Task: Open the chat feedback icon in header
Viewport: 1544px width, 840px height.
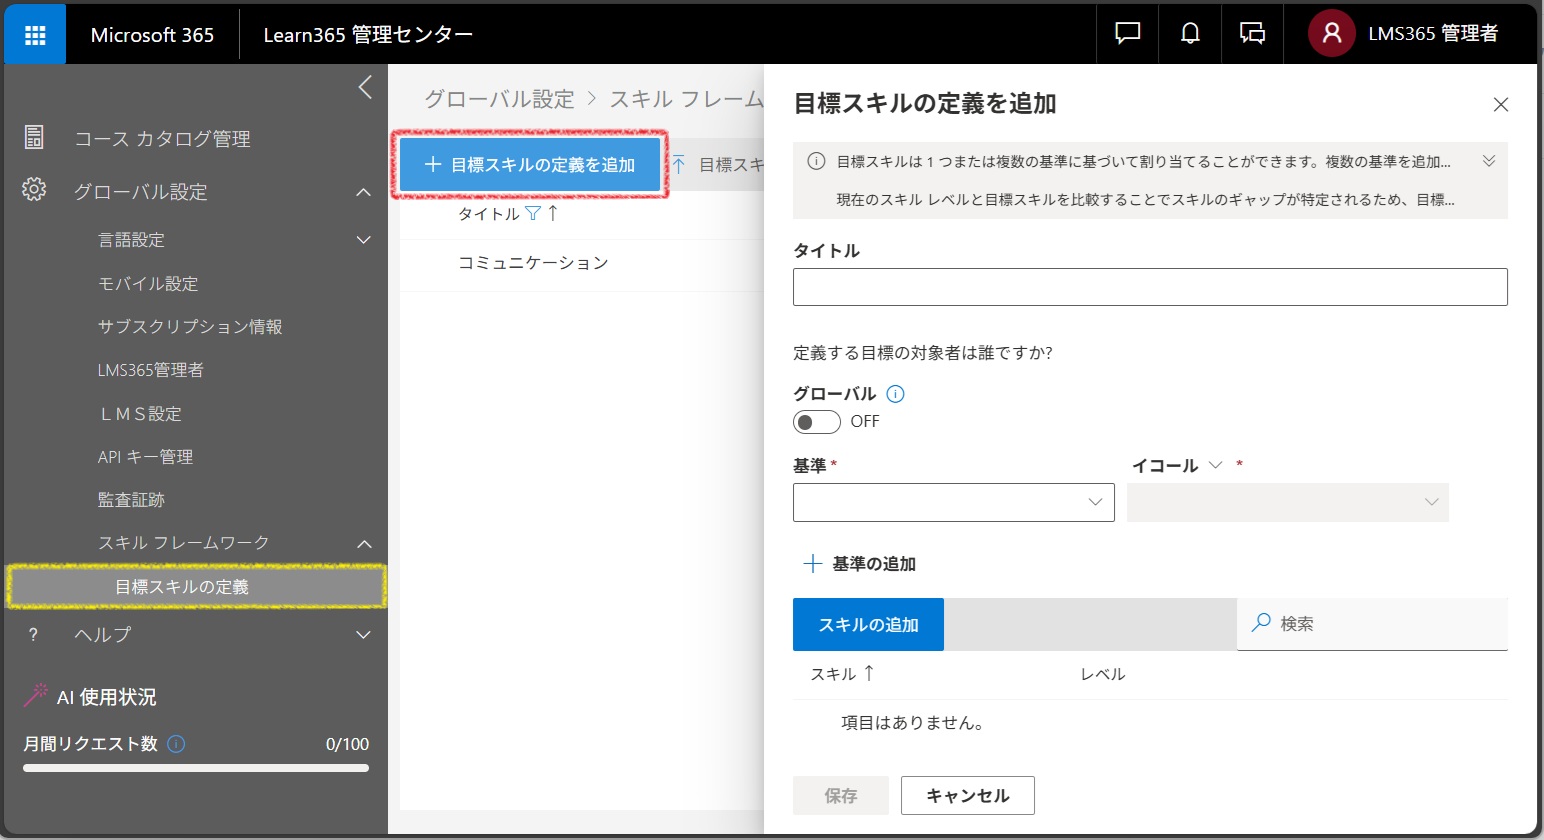Action: pyautogui.click(x=1127, y=34)
